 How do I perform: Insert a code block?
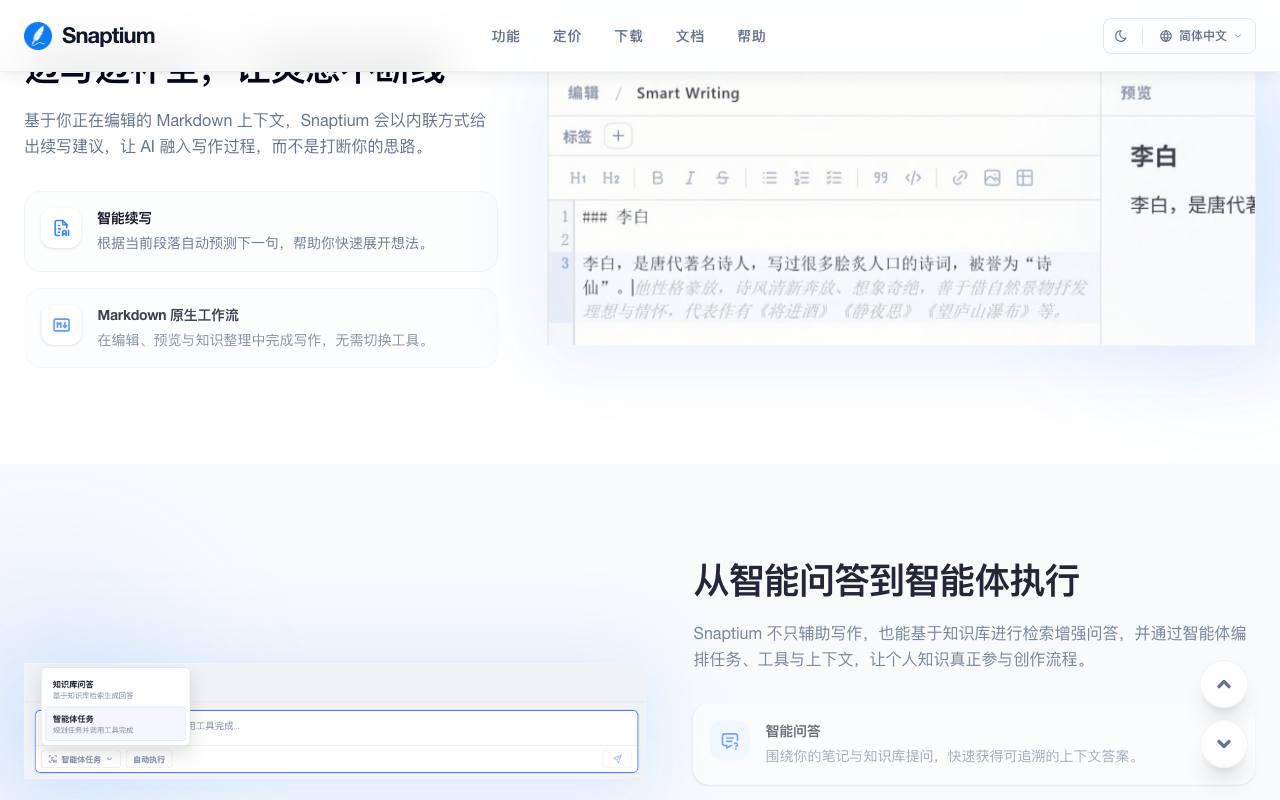(x=913, y=178)
